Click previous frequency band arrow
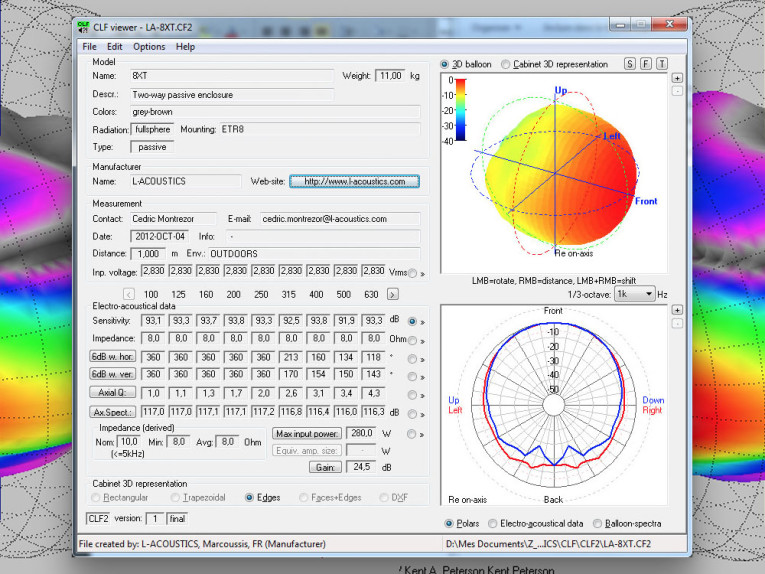Image resolution: width=765 pixels, height=574 pixels. click(129, 295)
